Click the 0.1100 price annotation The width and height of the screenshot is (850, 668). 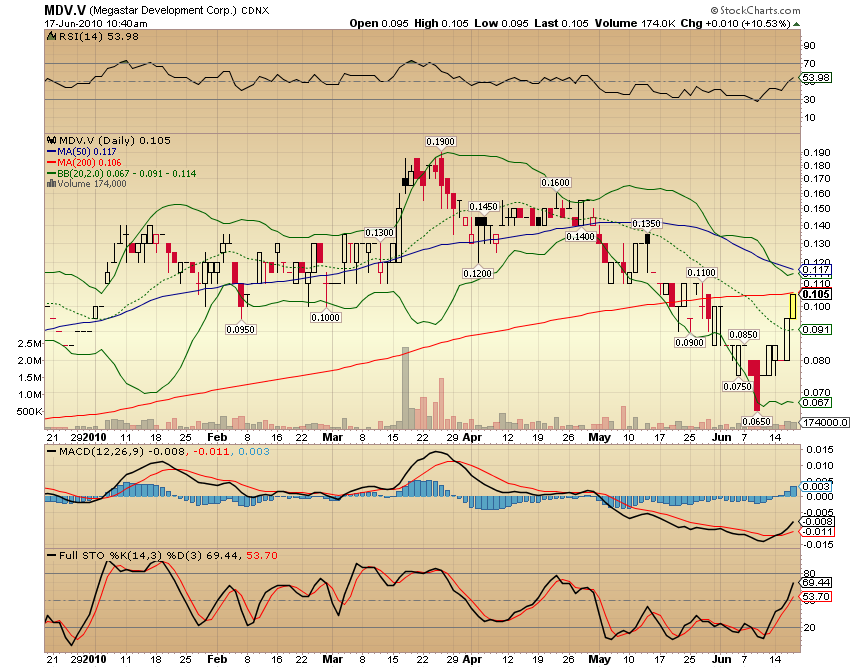(701, 273)
